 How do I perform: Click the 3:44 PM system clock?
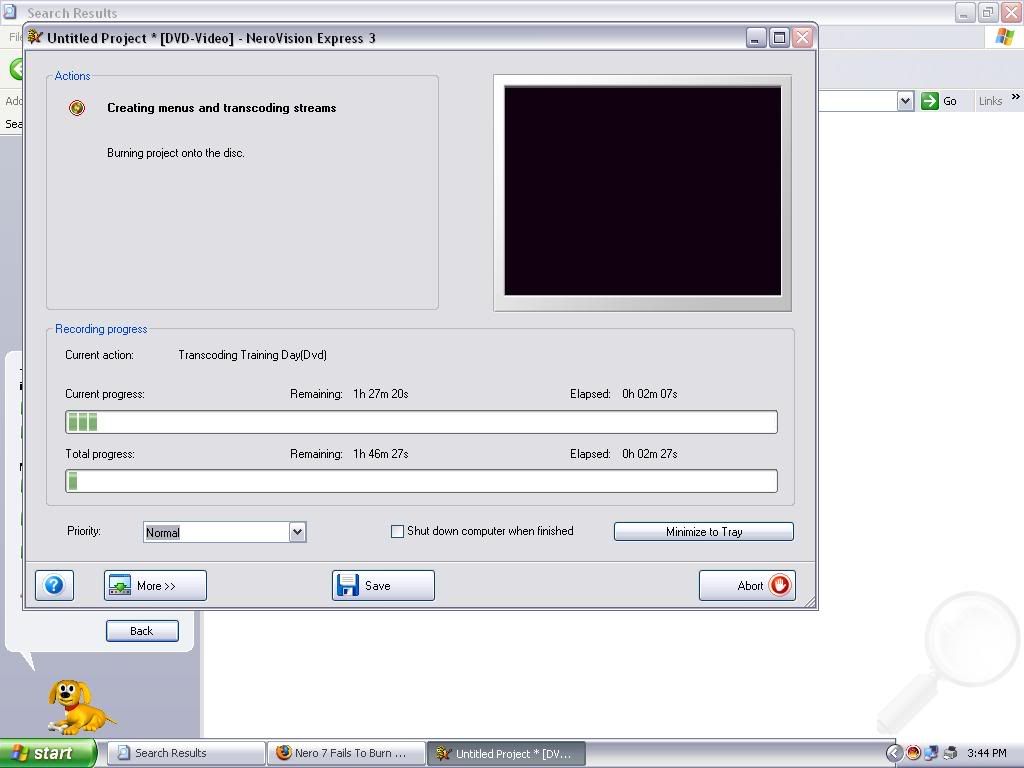click(x=987, y=753)
